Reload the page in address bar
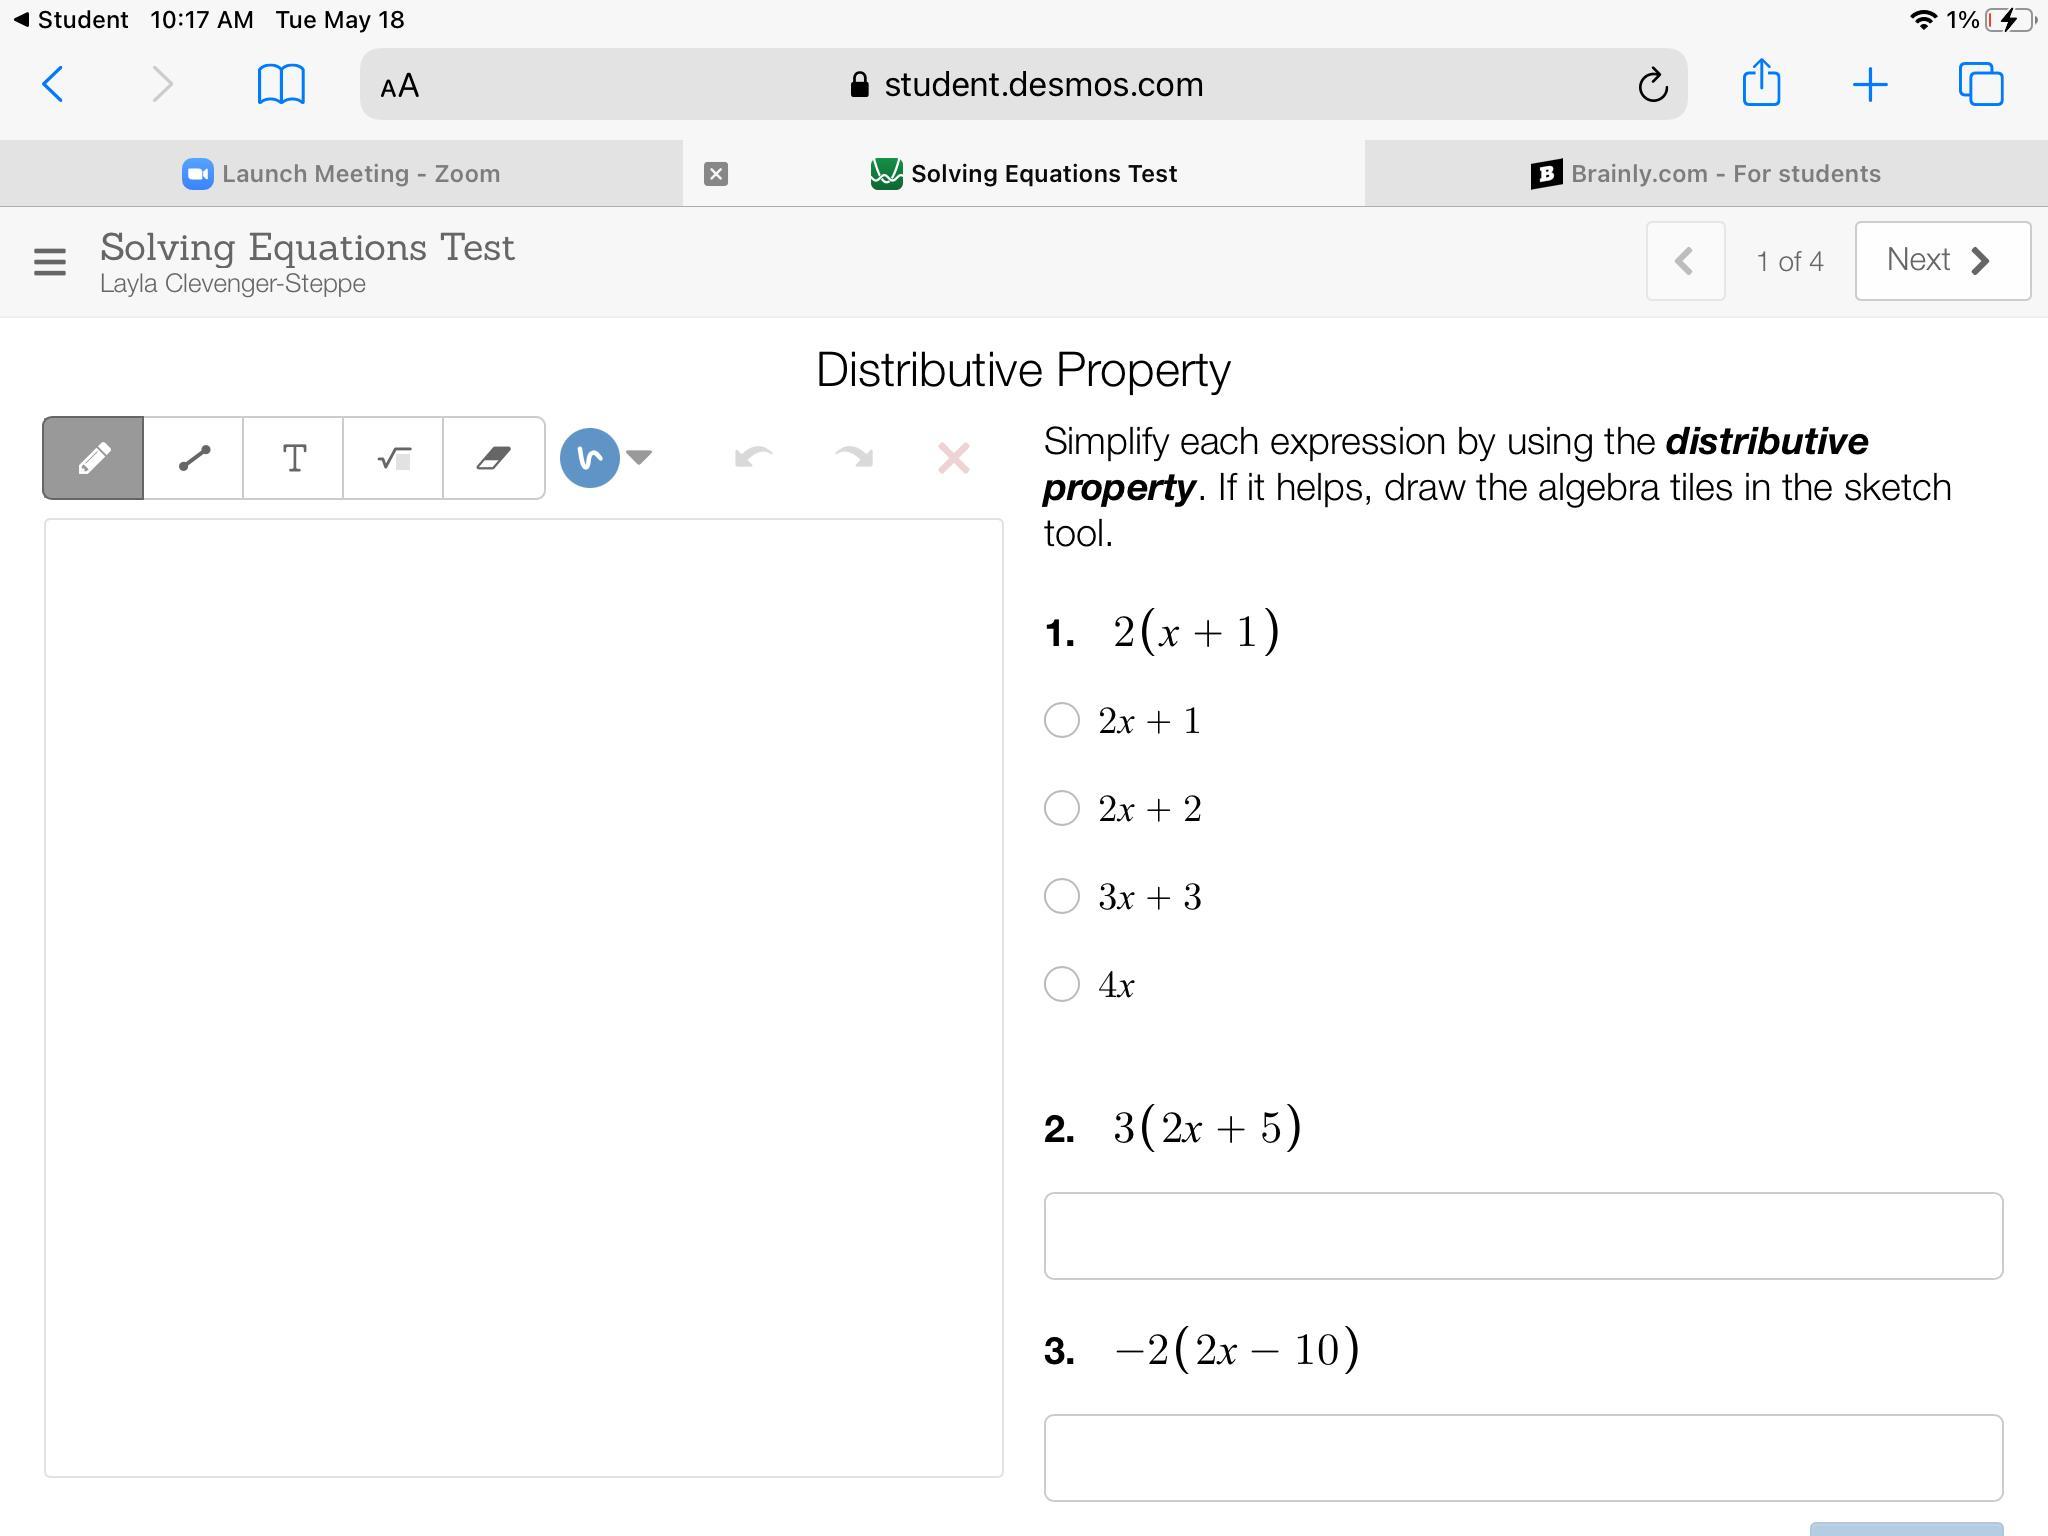The height and width of the screenshot is (1536, 2048). pyautogui.click(x=1652, y=85)
